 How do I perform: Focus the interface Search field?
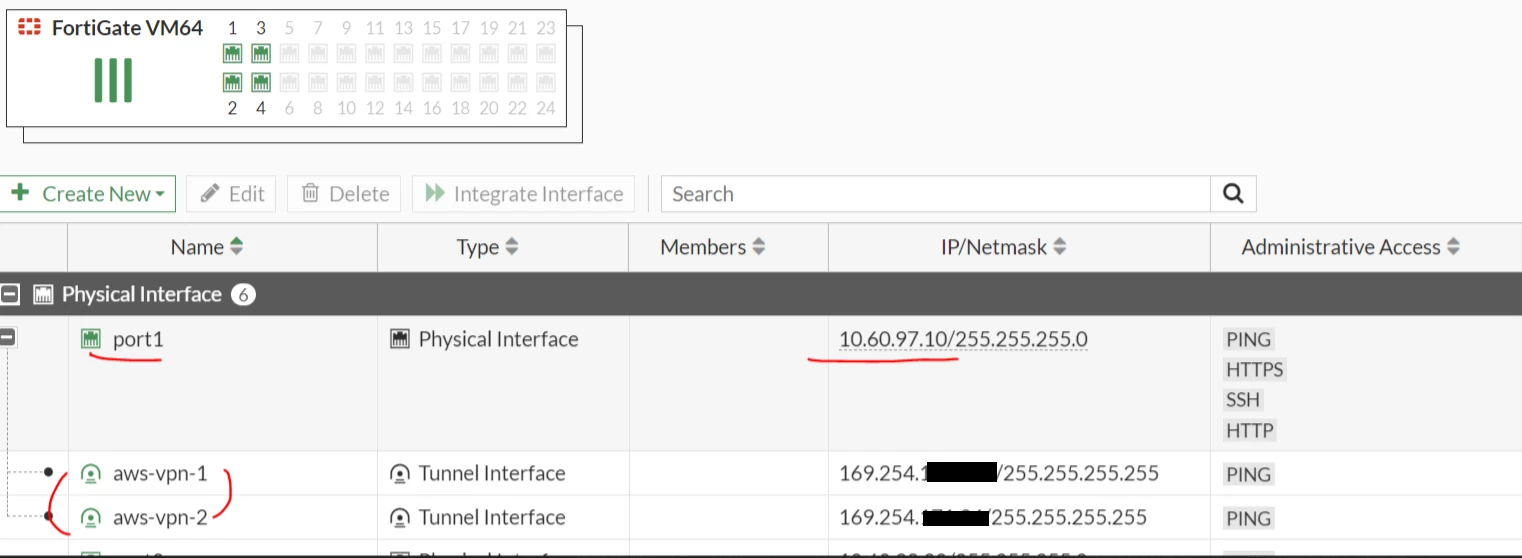pos(936,194)
